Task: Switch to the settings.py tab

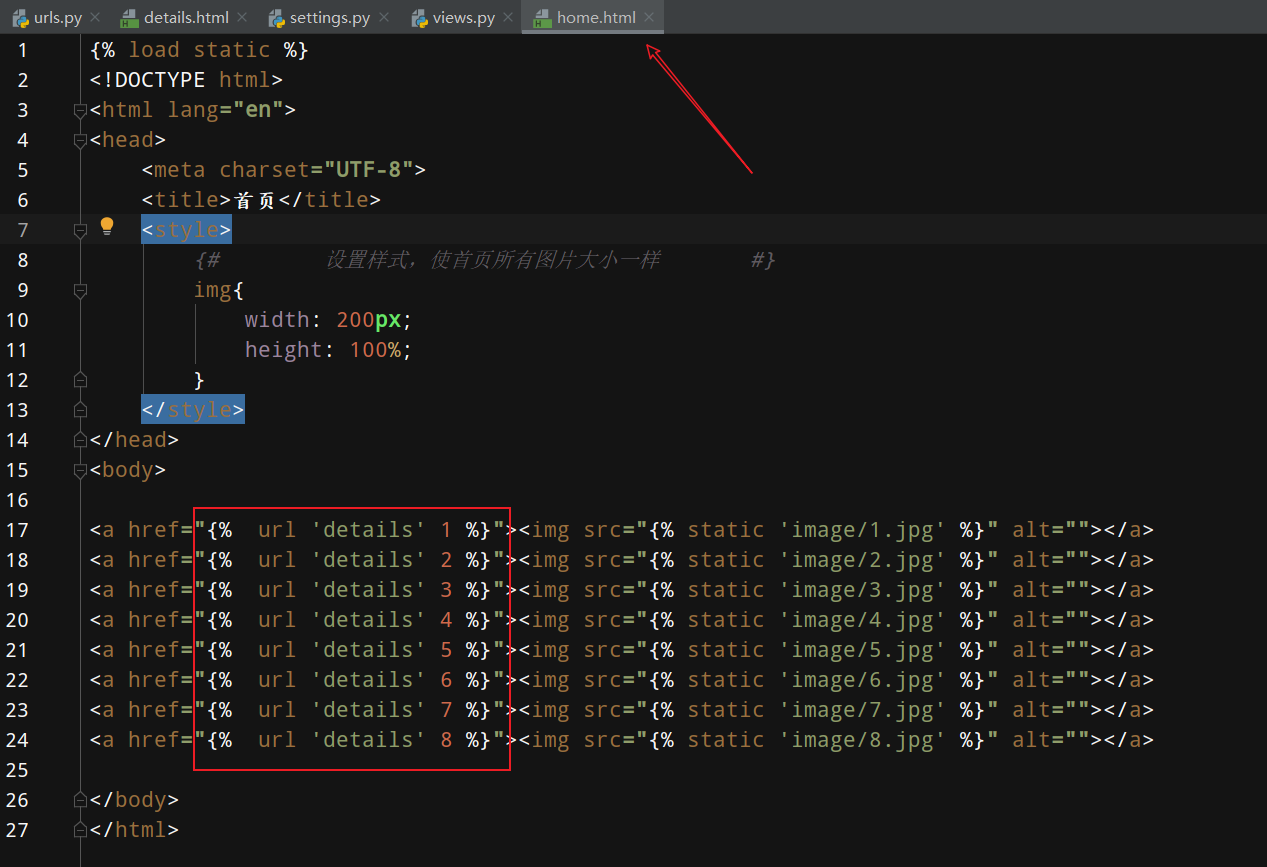Action: click(x=329, y=18)
